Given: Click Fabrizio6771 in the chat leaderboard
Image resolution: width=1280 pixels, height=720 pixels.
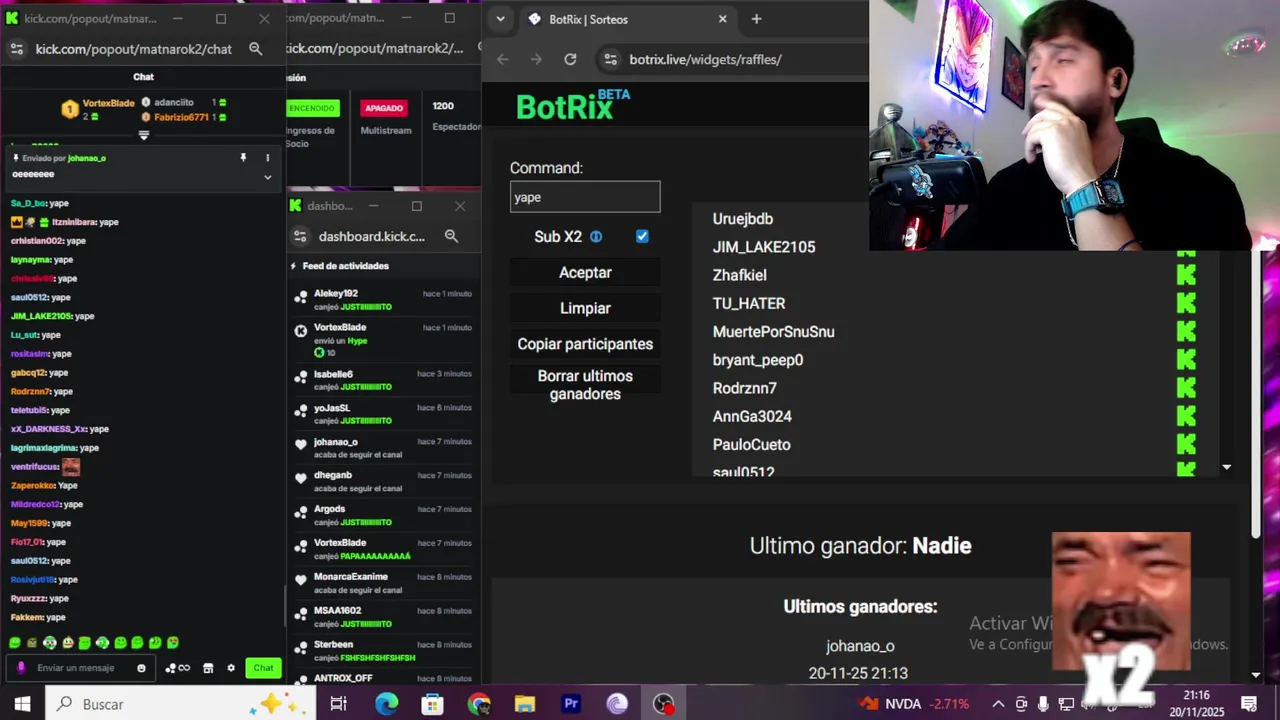Looking at the screenshot, I should tap(181, 117).
